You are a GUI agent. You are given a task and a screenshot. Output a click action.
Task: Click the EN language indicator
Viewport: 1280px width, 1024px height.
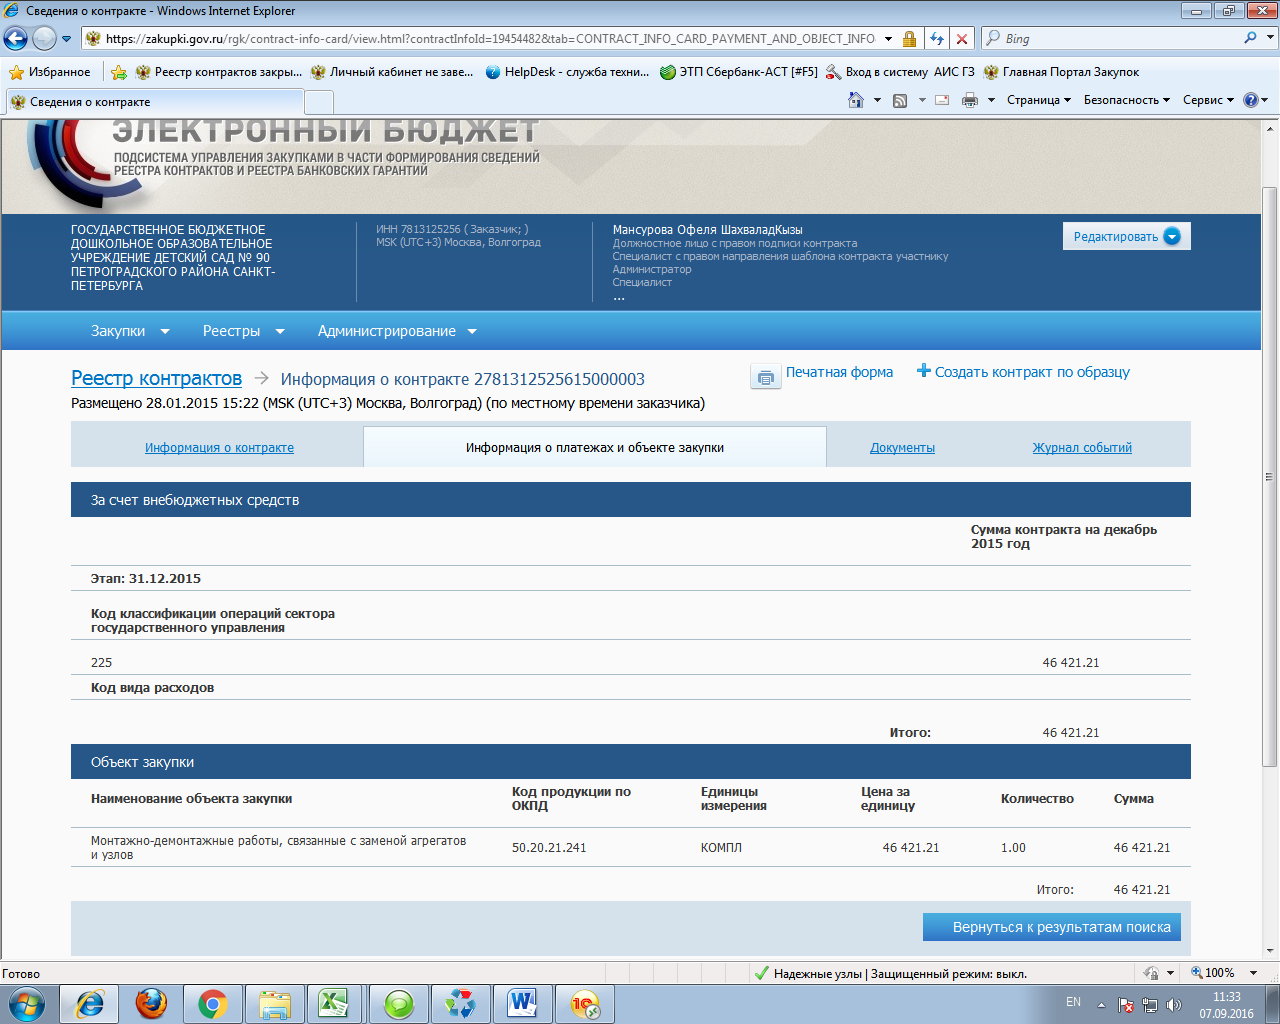pyautogui.click(x=1073, y=1002)
